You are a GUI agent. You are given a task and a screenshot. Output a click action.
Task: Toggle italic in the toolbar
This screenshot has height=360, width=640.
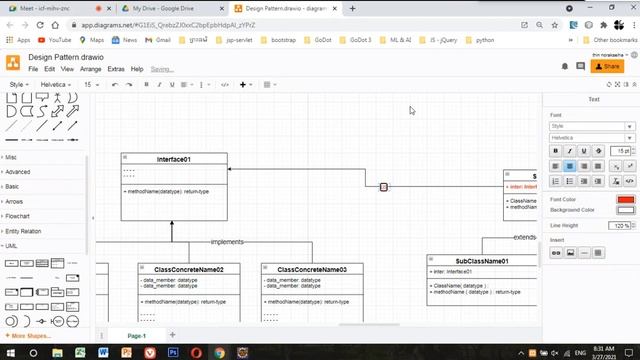point(159,84)
